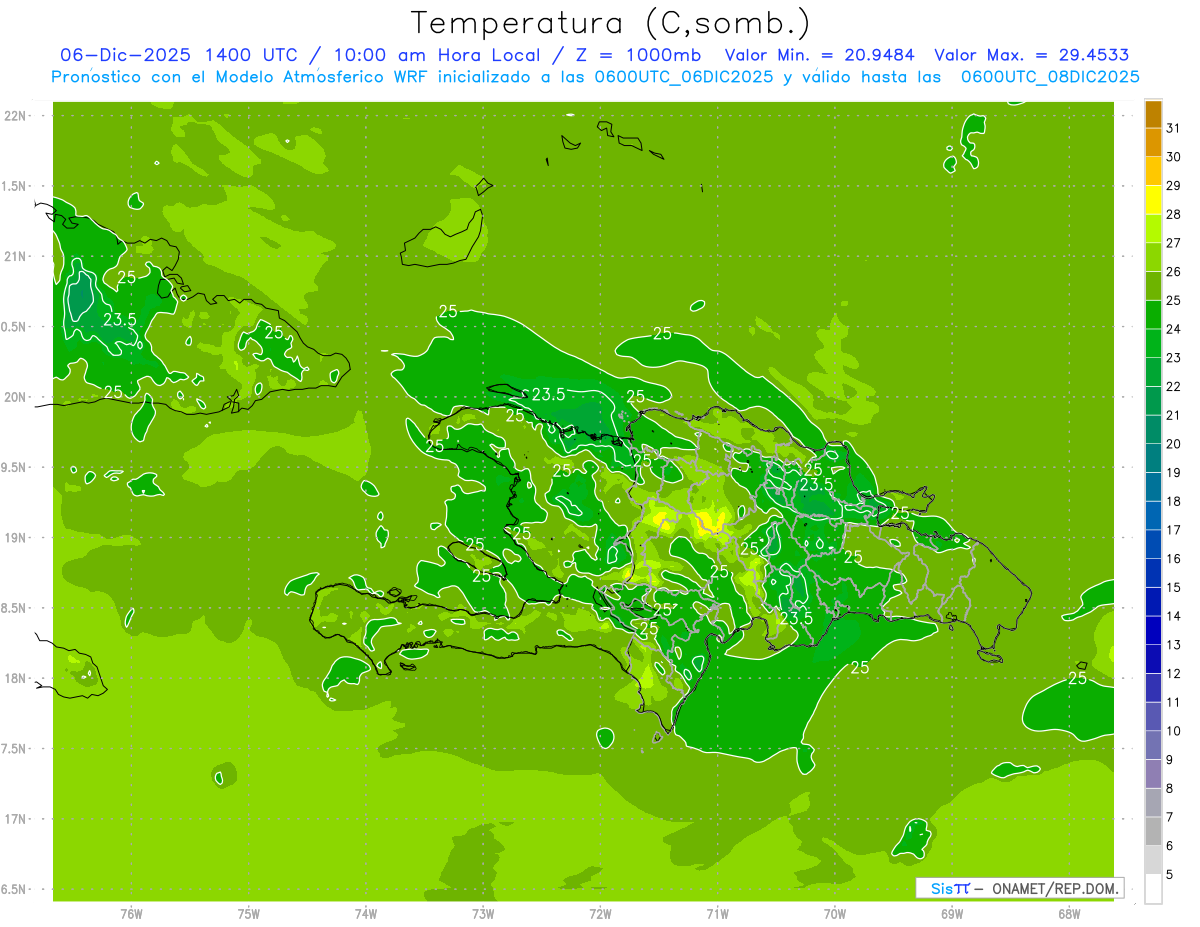Image resolution: width=1200 pixels, height=927 pixels.
Task: Click the "76W" longitude axis label
Action: (131, 914)
